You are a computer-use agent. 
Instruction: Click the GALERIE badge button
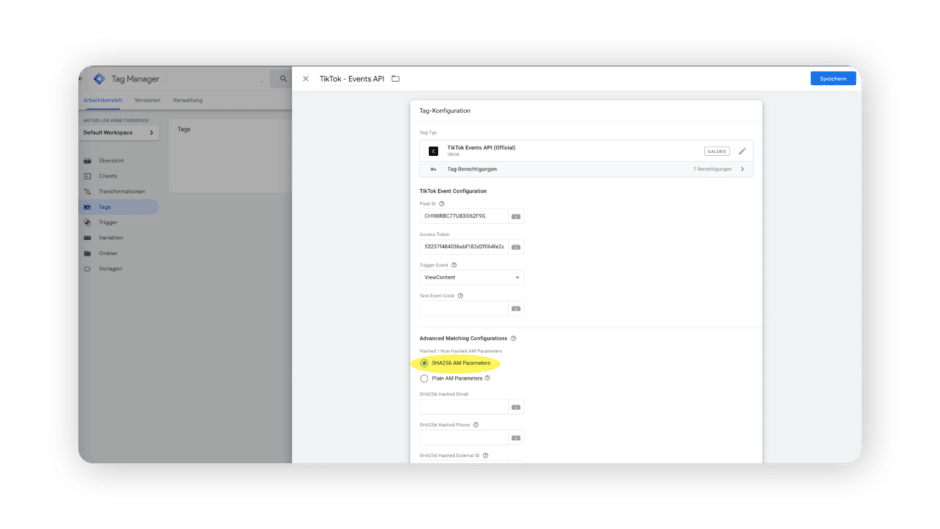[717, 152]
